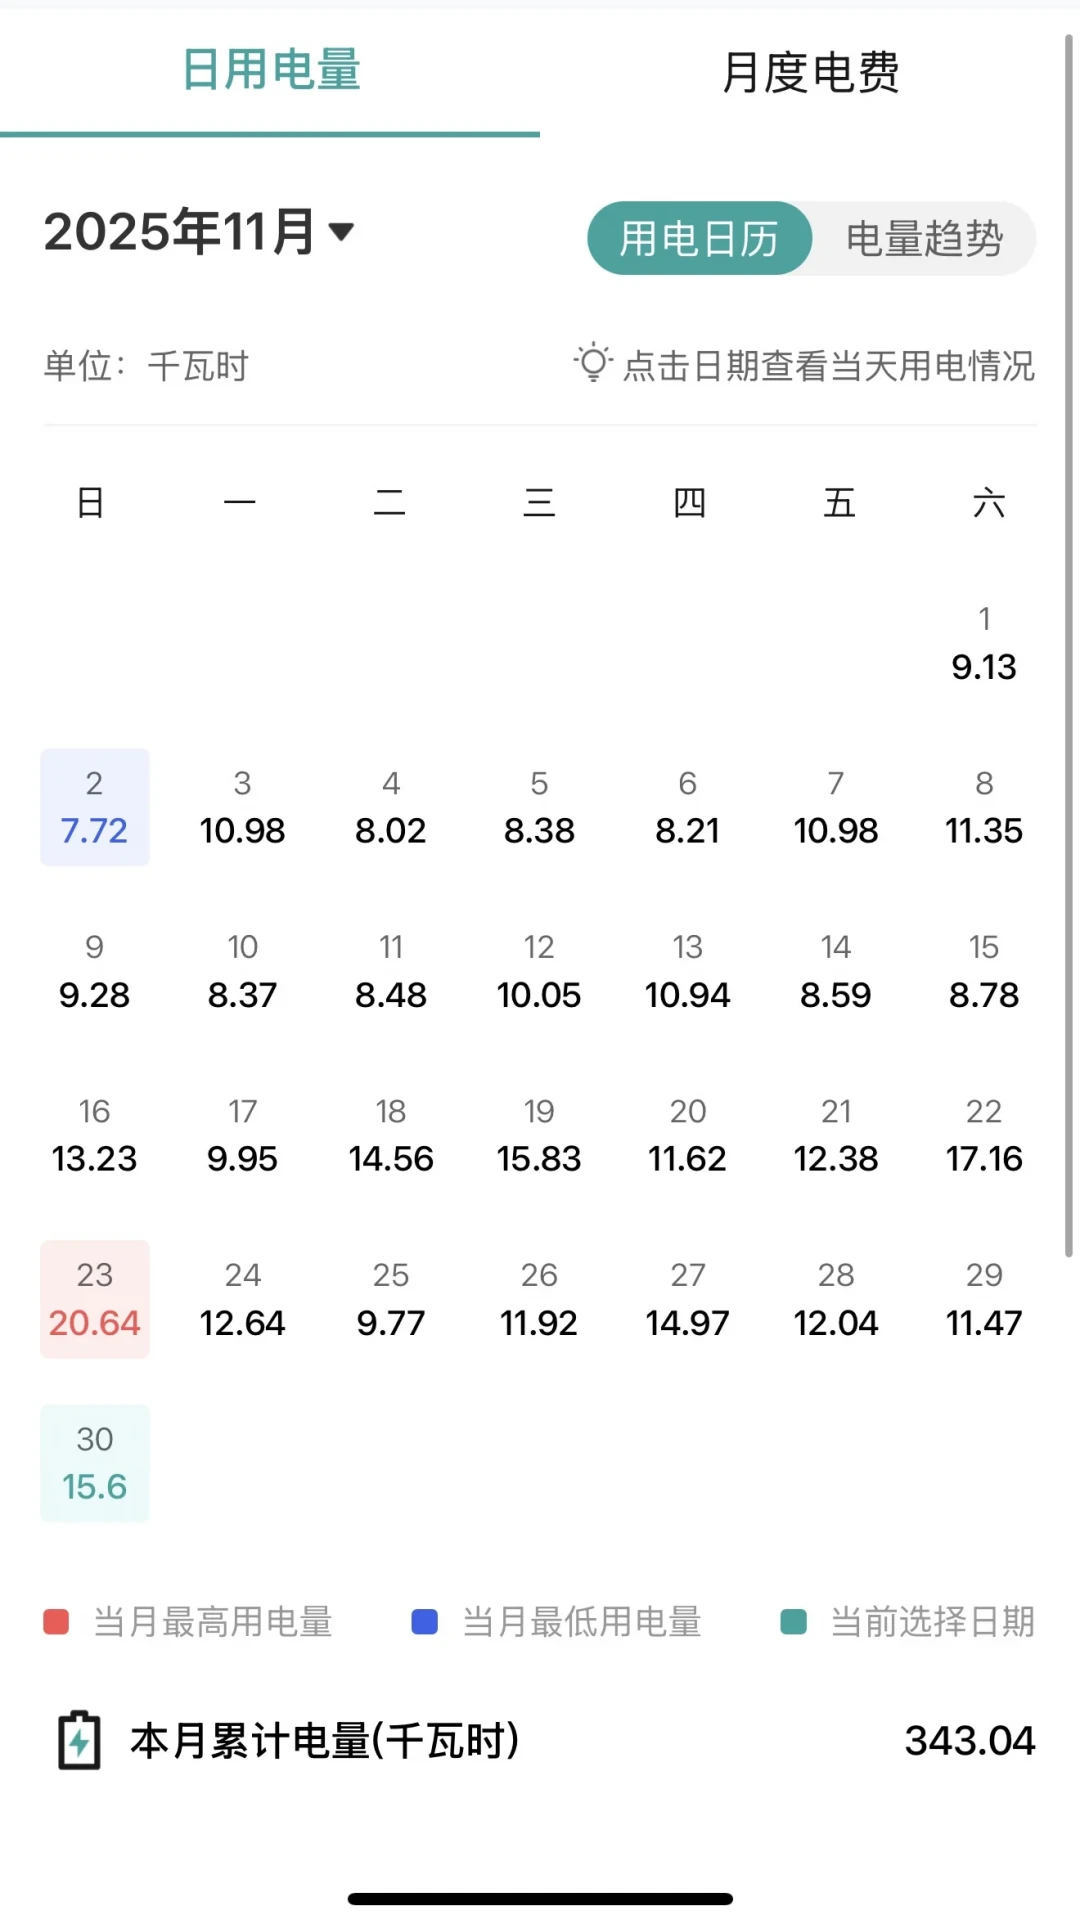Image resolution: width=1080 pixels, height=1924 pixels.
Task: Click the vertical scrollbar on right edge
Action: coord(1068,645)
